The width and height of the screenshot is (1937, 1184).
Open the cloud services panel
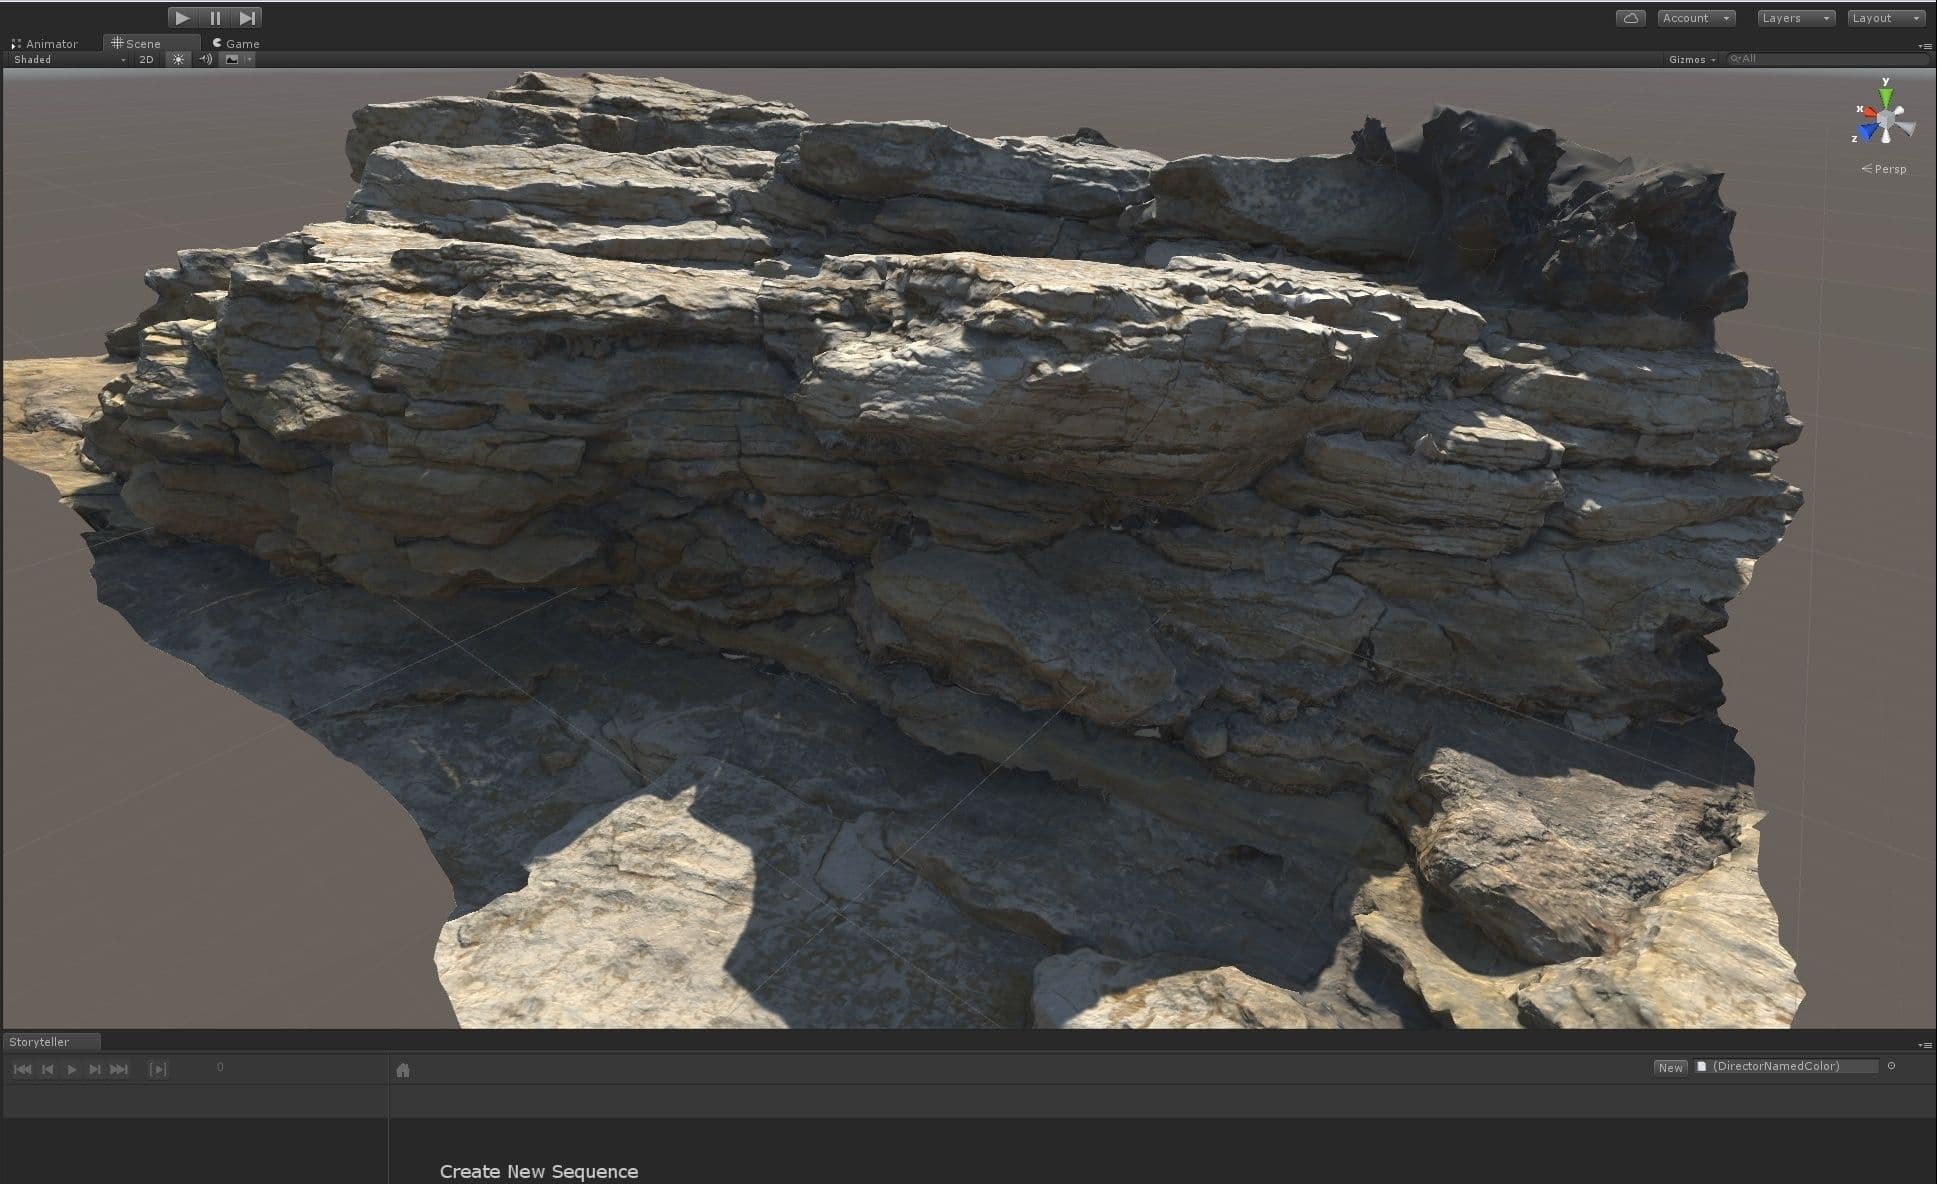[1630, 18]
